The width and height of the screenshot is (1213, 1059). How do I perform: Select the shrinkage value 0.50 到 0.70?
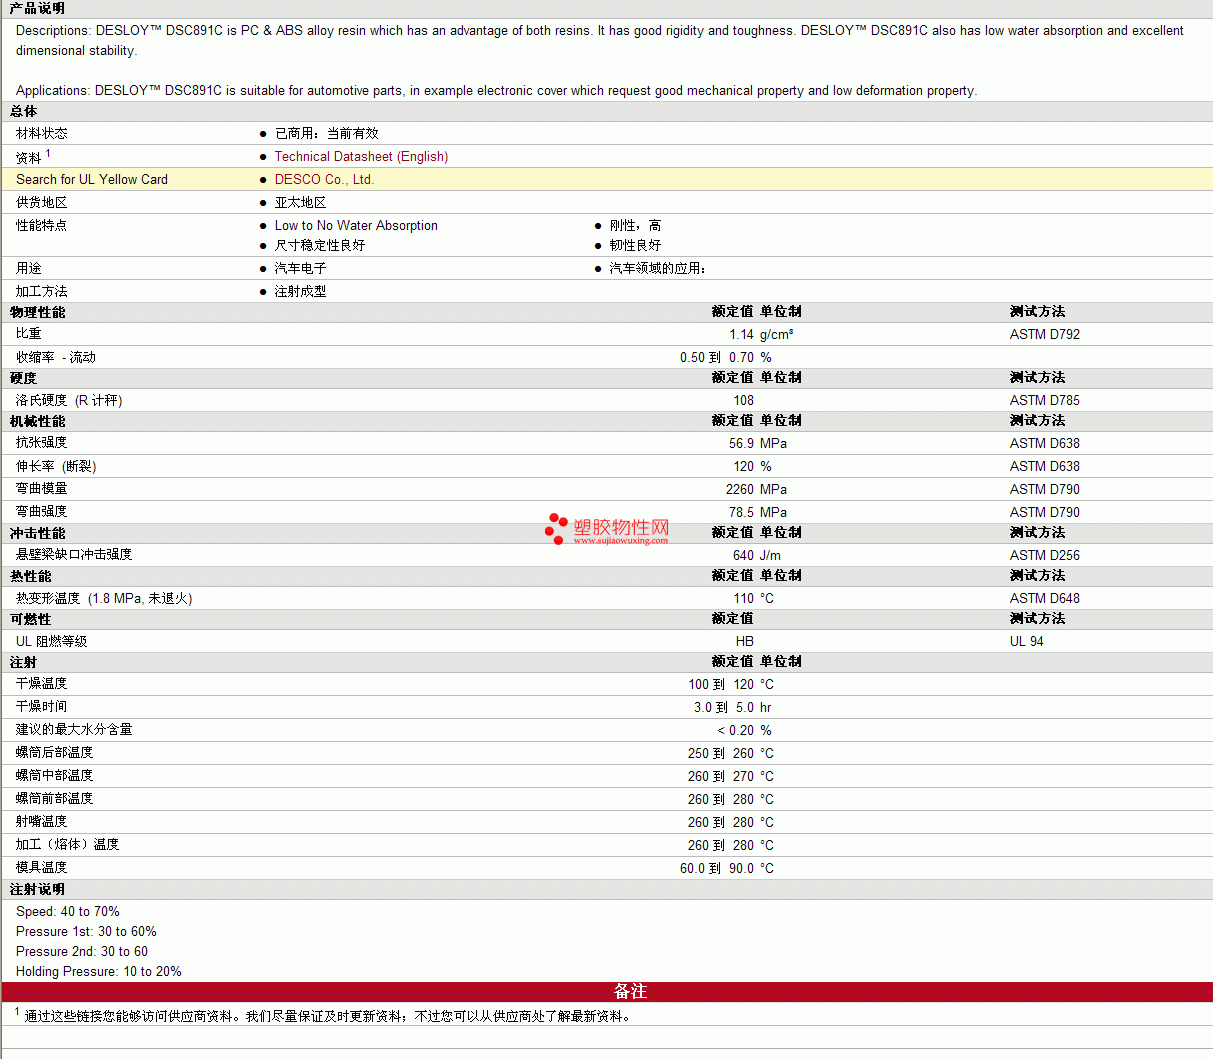(x=717, y=357)
